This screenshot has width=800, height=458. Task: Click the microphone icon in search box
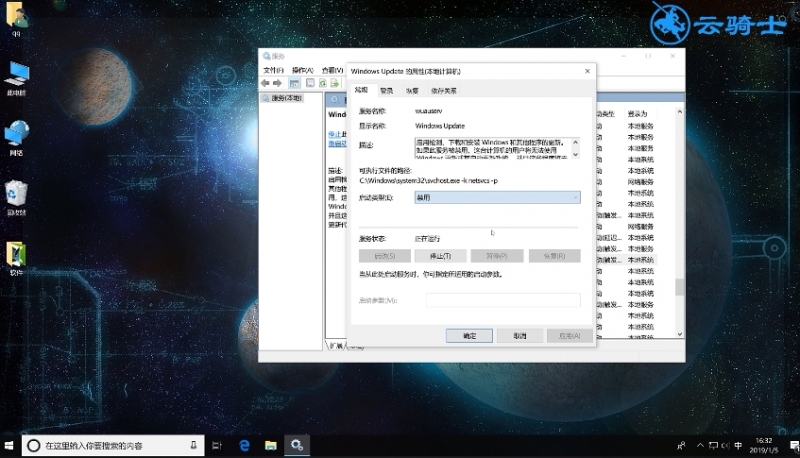pos(193,445)
